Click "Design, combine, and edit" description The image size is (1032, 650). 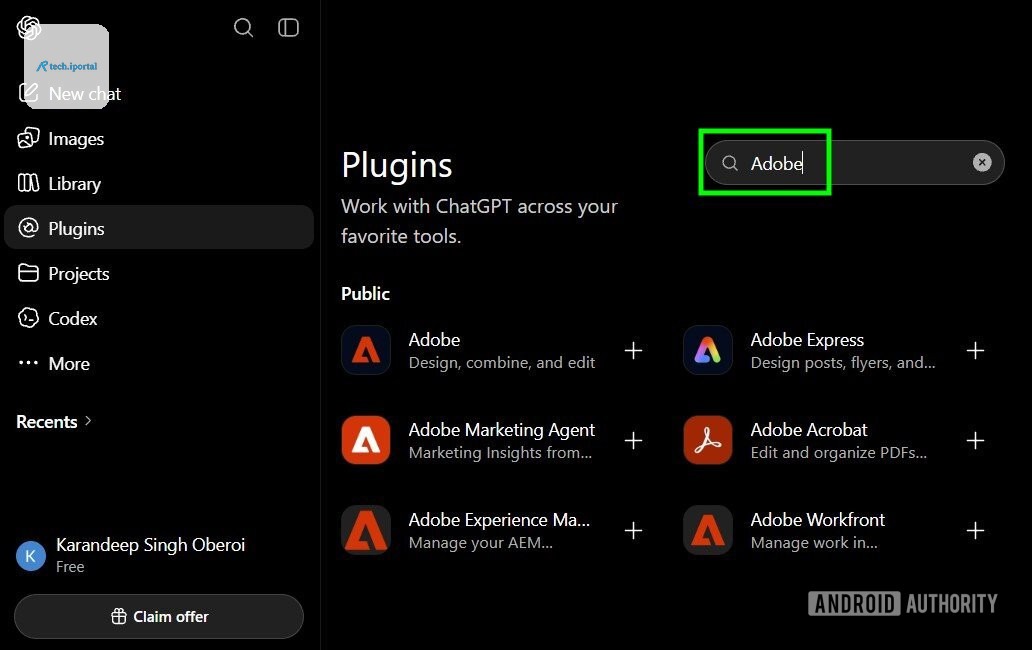(x=502, y=362)
